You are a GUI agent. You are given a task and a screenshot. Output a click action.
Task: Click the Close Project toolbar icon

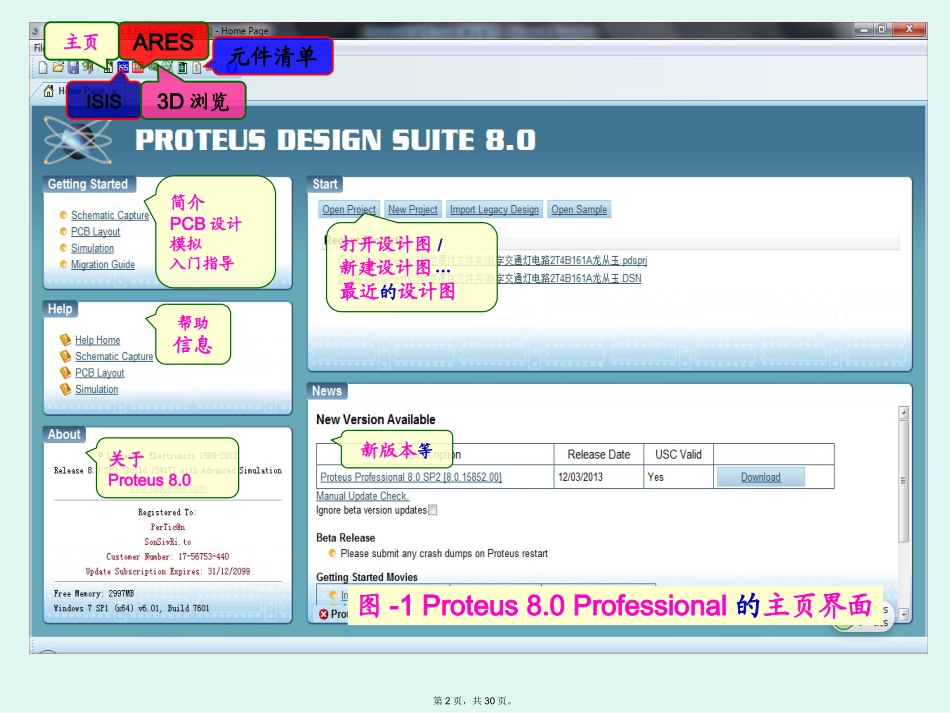88,67
